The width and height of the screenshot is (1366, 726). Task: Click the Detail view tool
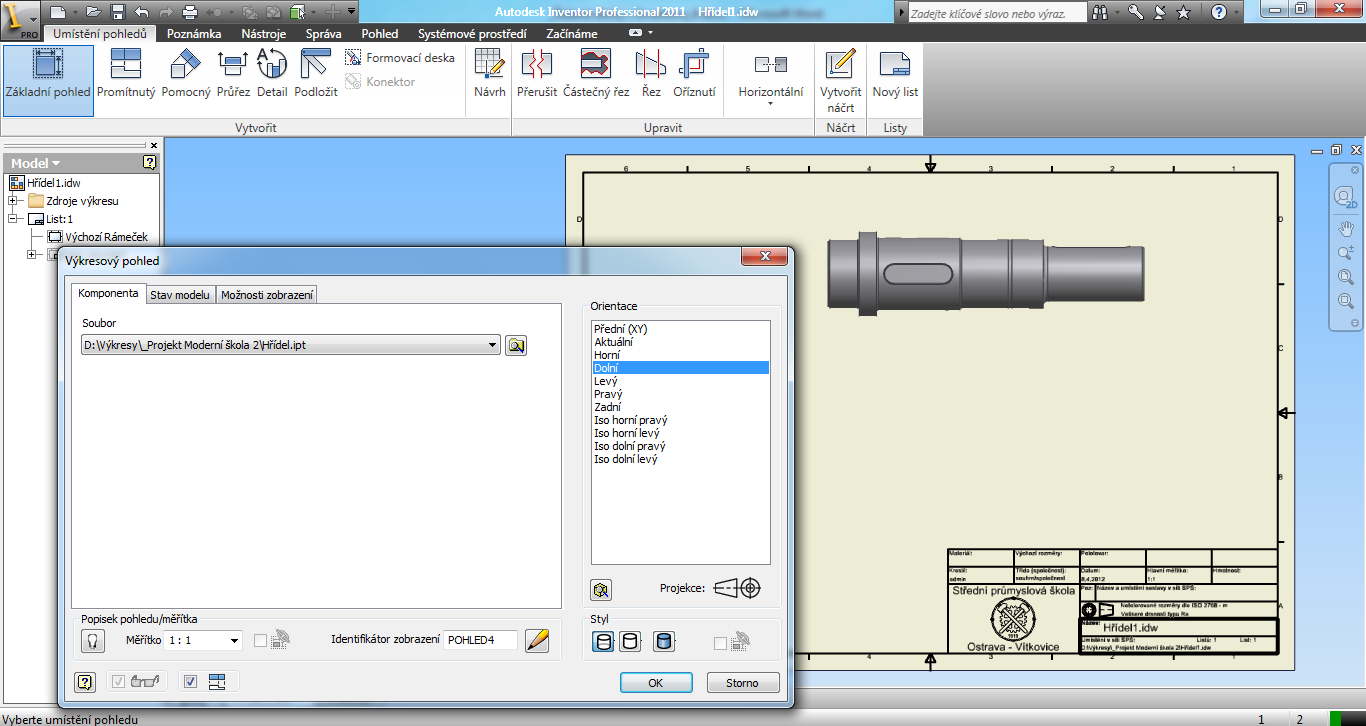click(272, 74)
